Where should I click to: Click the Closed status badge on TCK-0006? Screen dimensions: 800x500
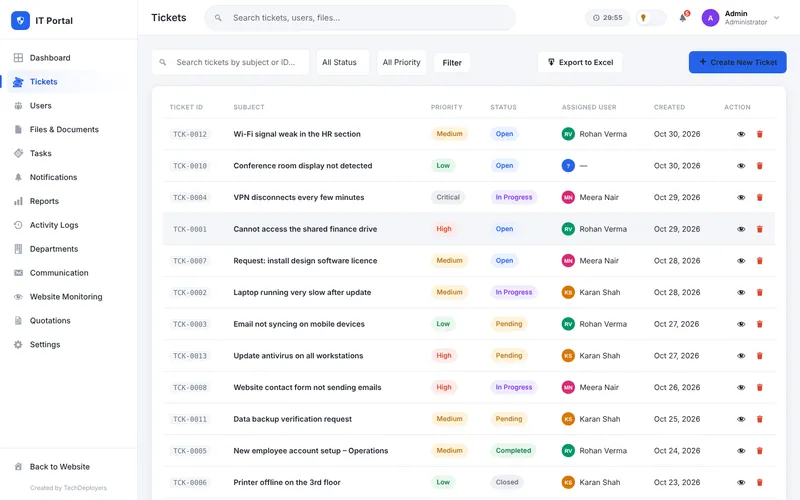click(507, 482)
